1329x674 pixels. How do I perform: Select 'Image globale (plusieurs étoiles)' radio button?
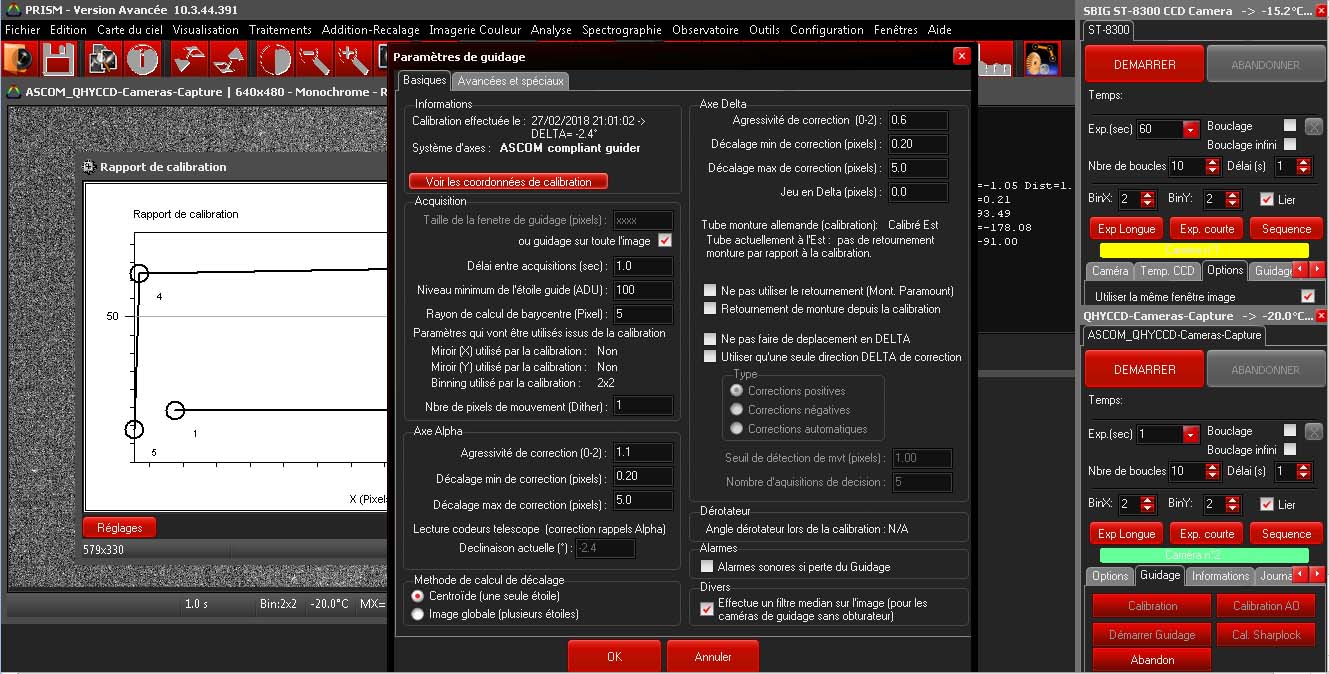pyautogui.click(x=418, y=614)
